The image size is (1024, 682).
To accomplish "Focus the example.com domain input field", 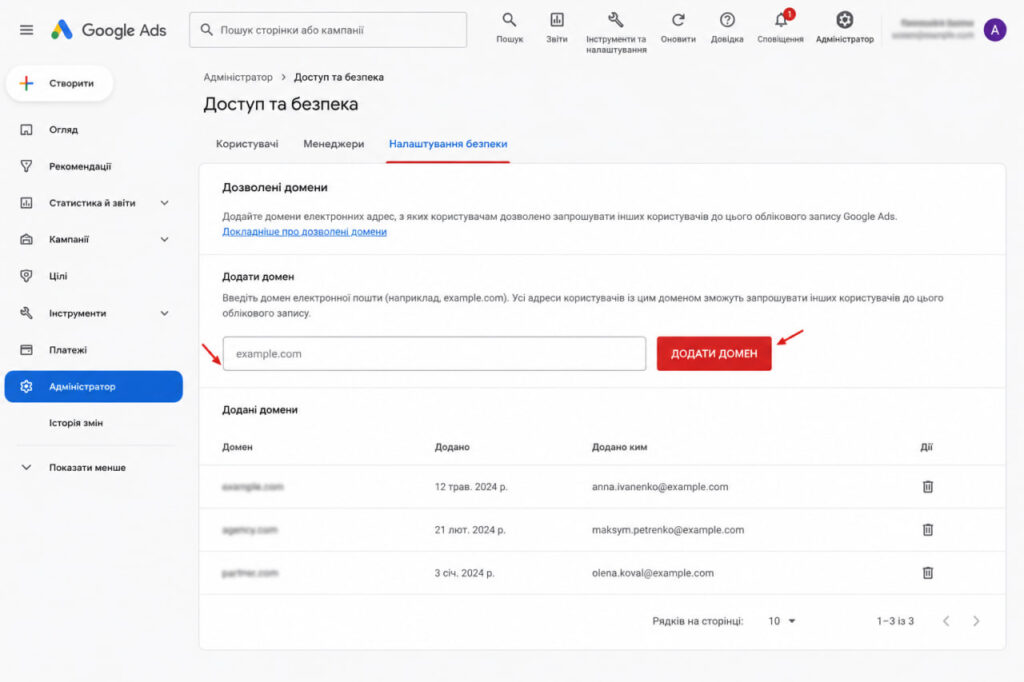I will pyautogui.click(x=434, y=353).
